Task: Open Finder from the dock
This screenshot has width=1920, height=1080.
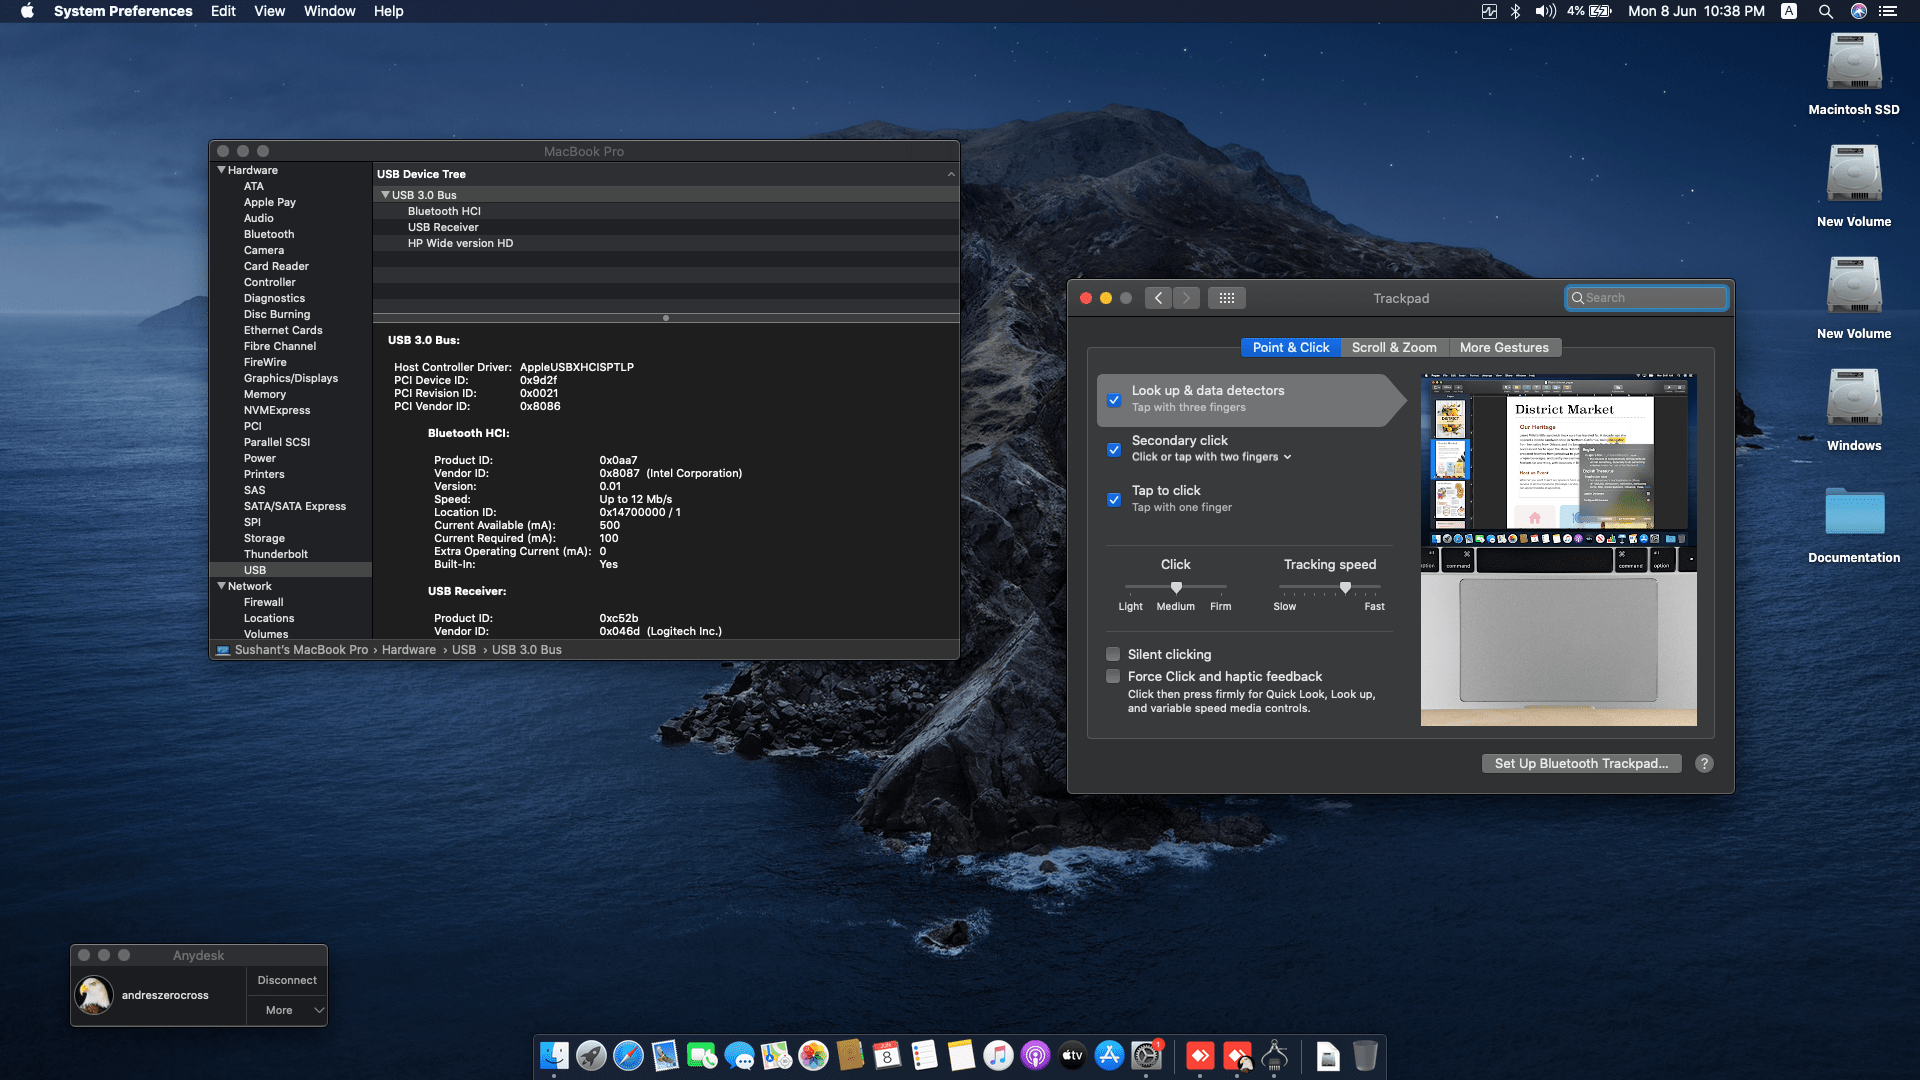Action: 554,1056
